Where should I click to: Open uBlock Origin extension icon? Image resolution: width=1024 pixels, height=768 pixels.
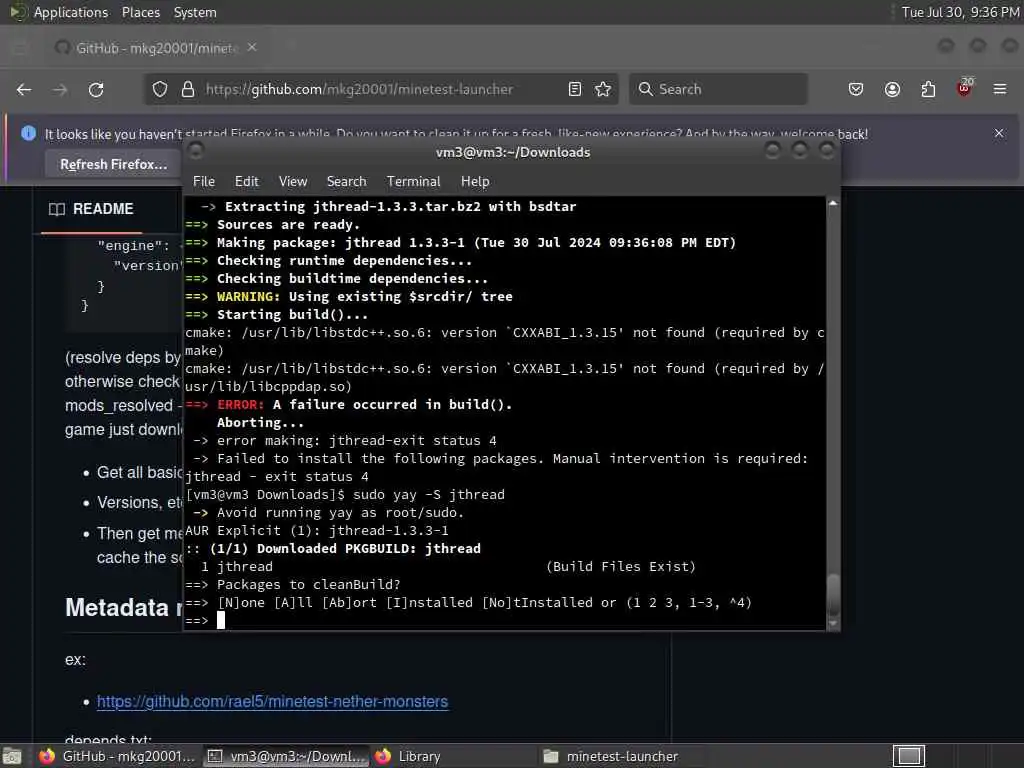click(x=965, y=88)
